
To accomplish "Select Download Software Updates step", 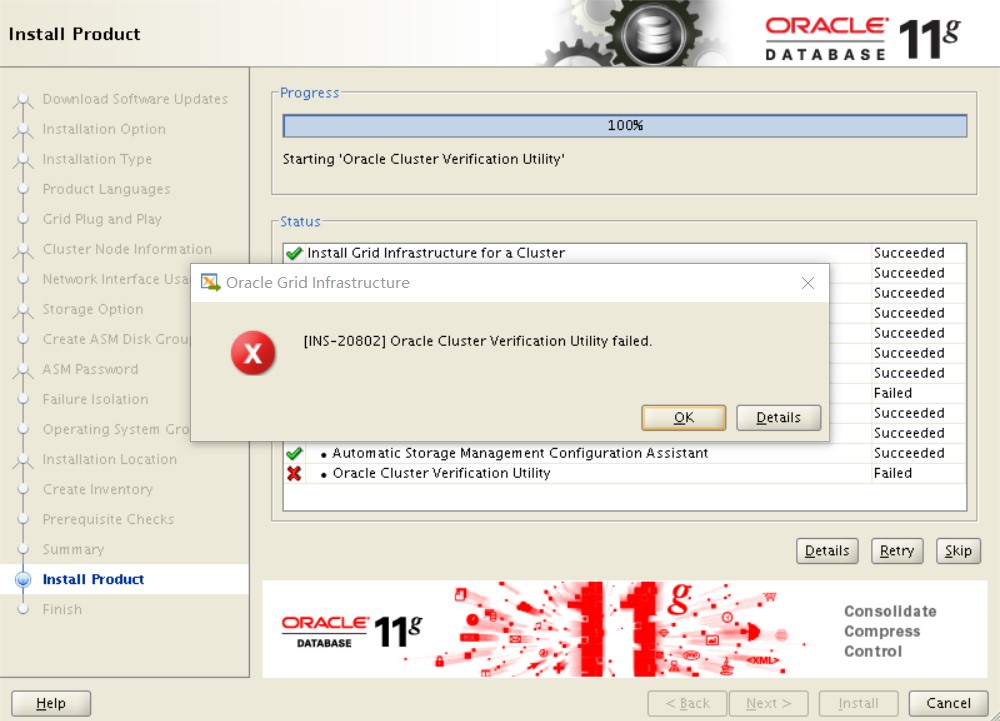I will [135, 99].
